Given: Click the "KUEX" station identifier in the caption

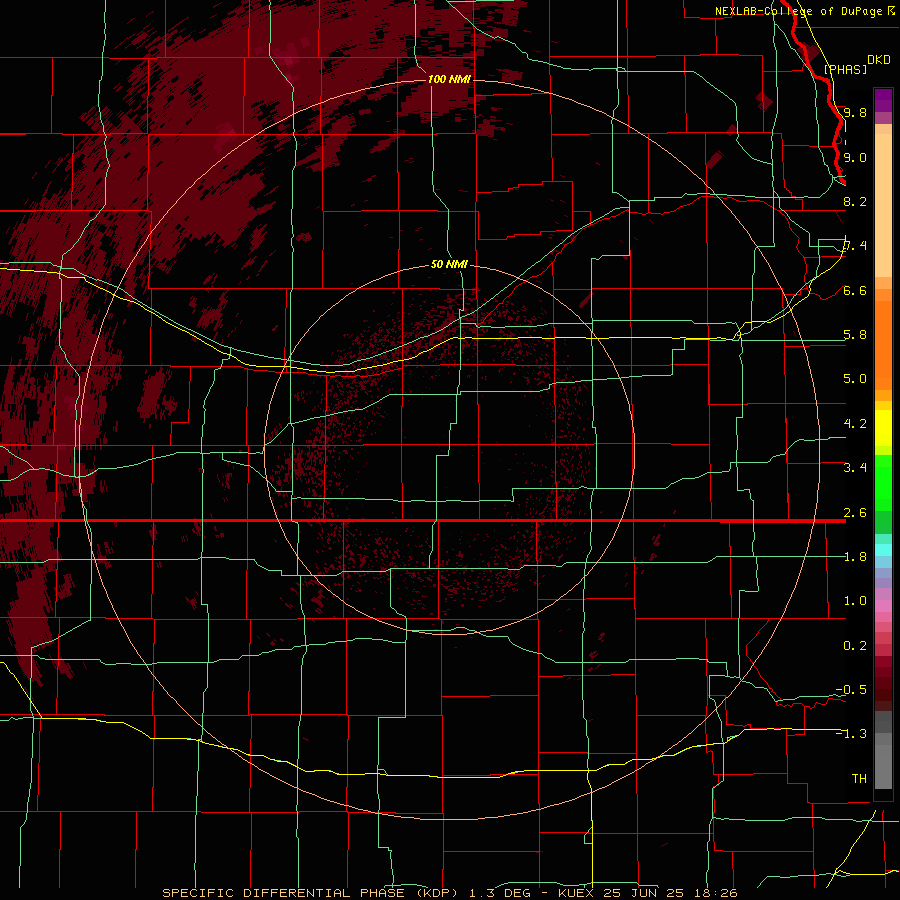Looking at the screenshot, I should coord(578,893).
